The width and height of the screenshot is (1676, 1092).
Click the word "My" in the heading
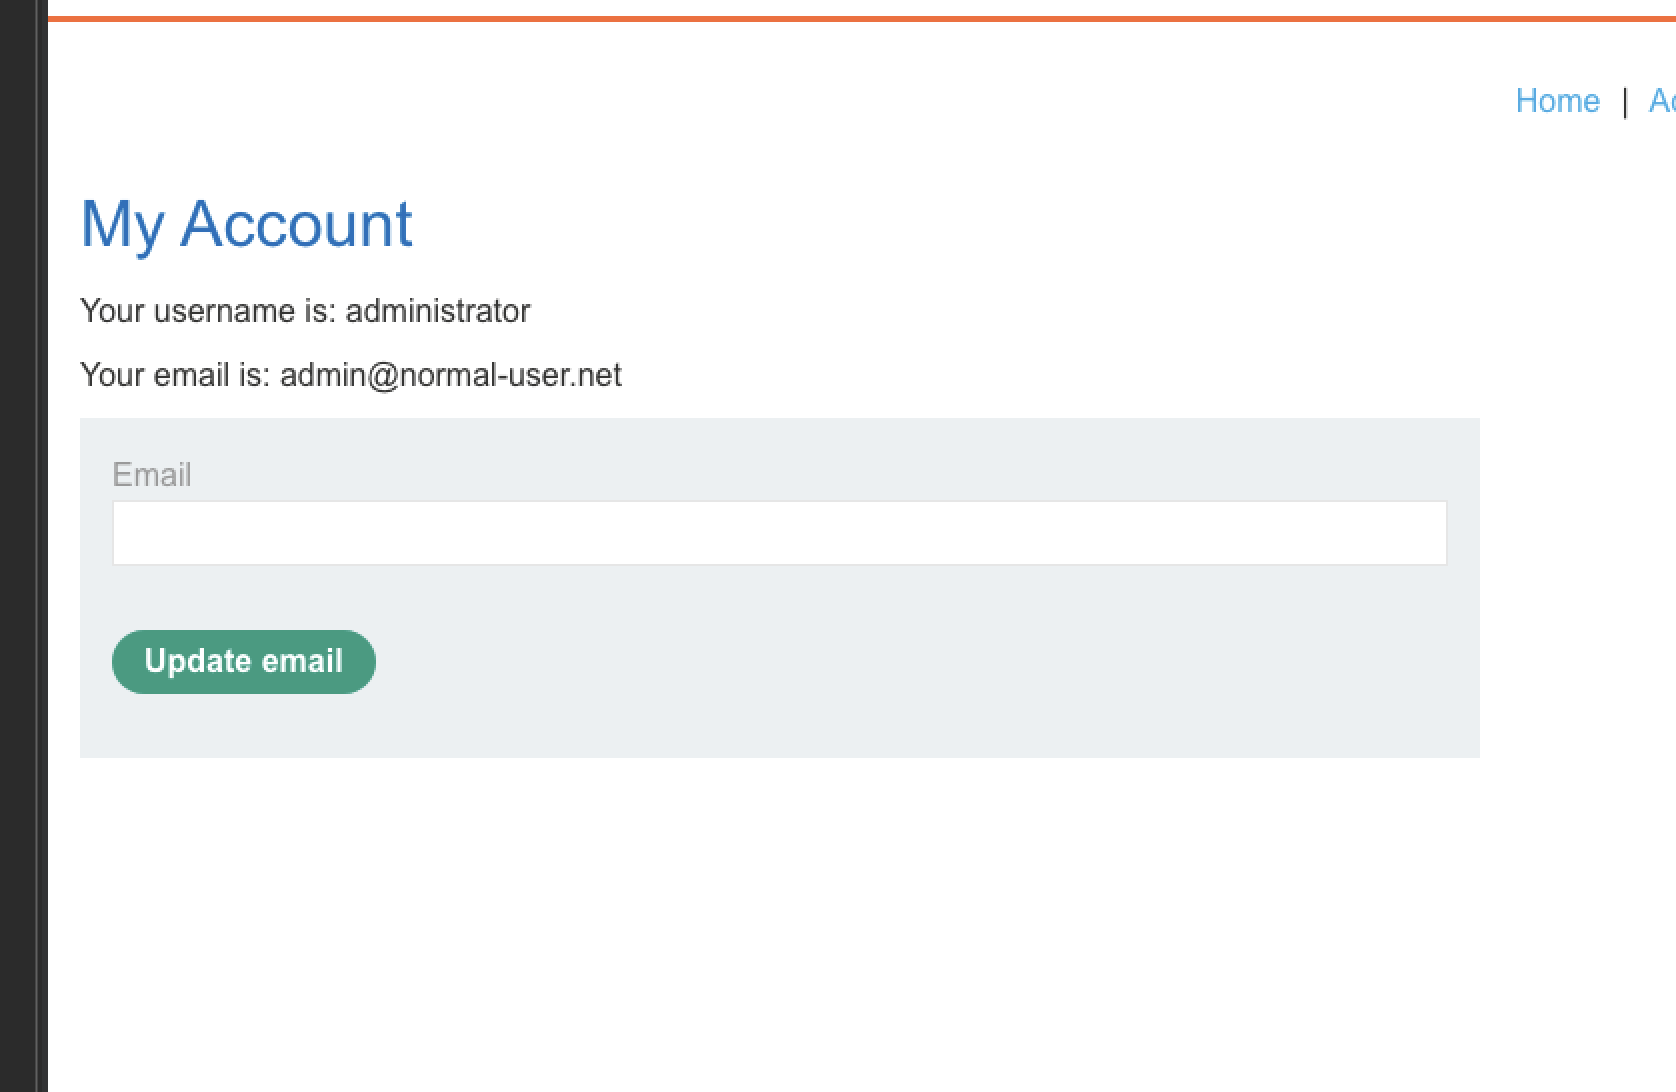tap(122, 224)
